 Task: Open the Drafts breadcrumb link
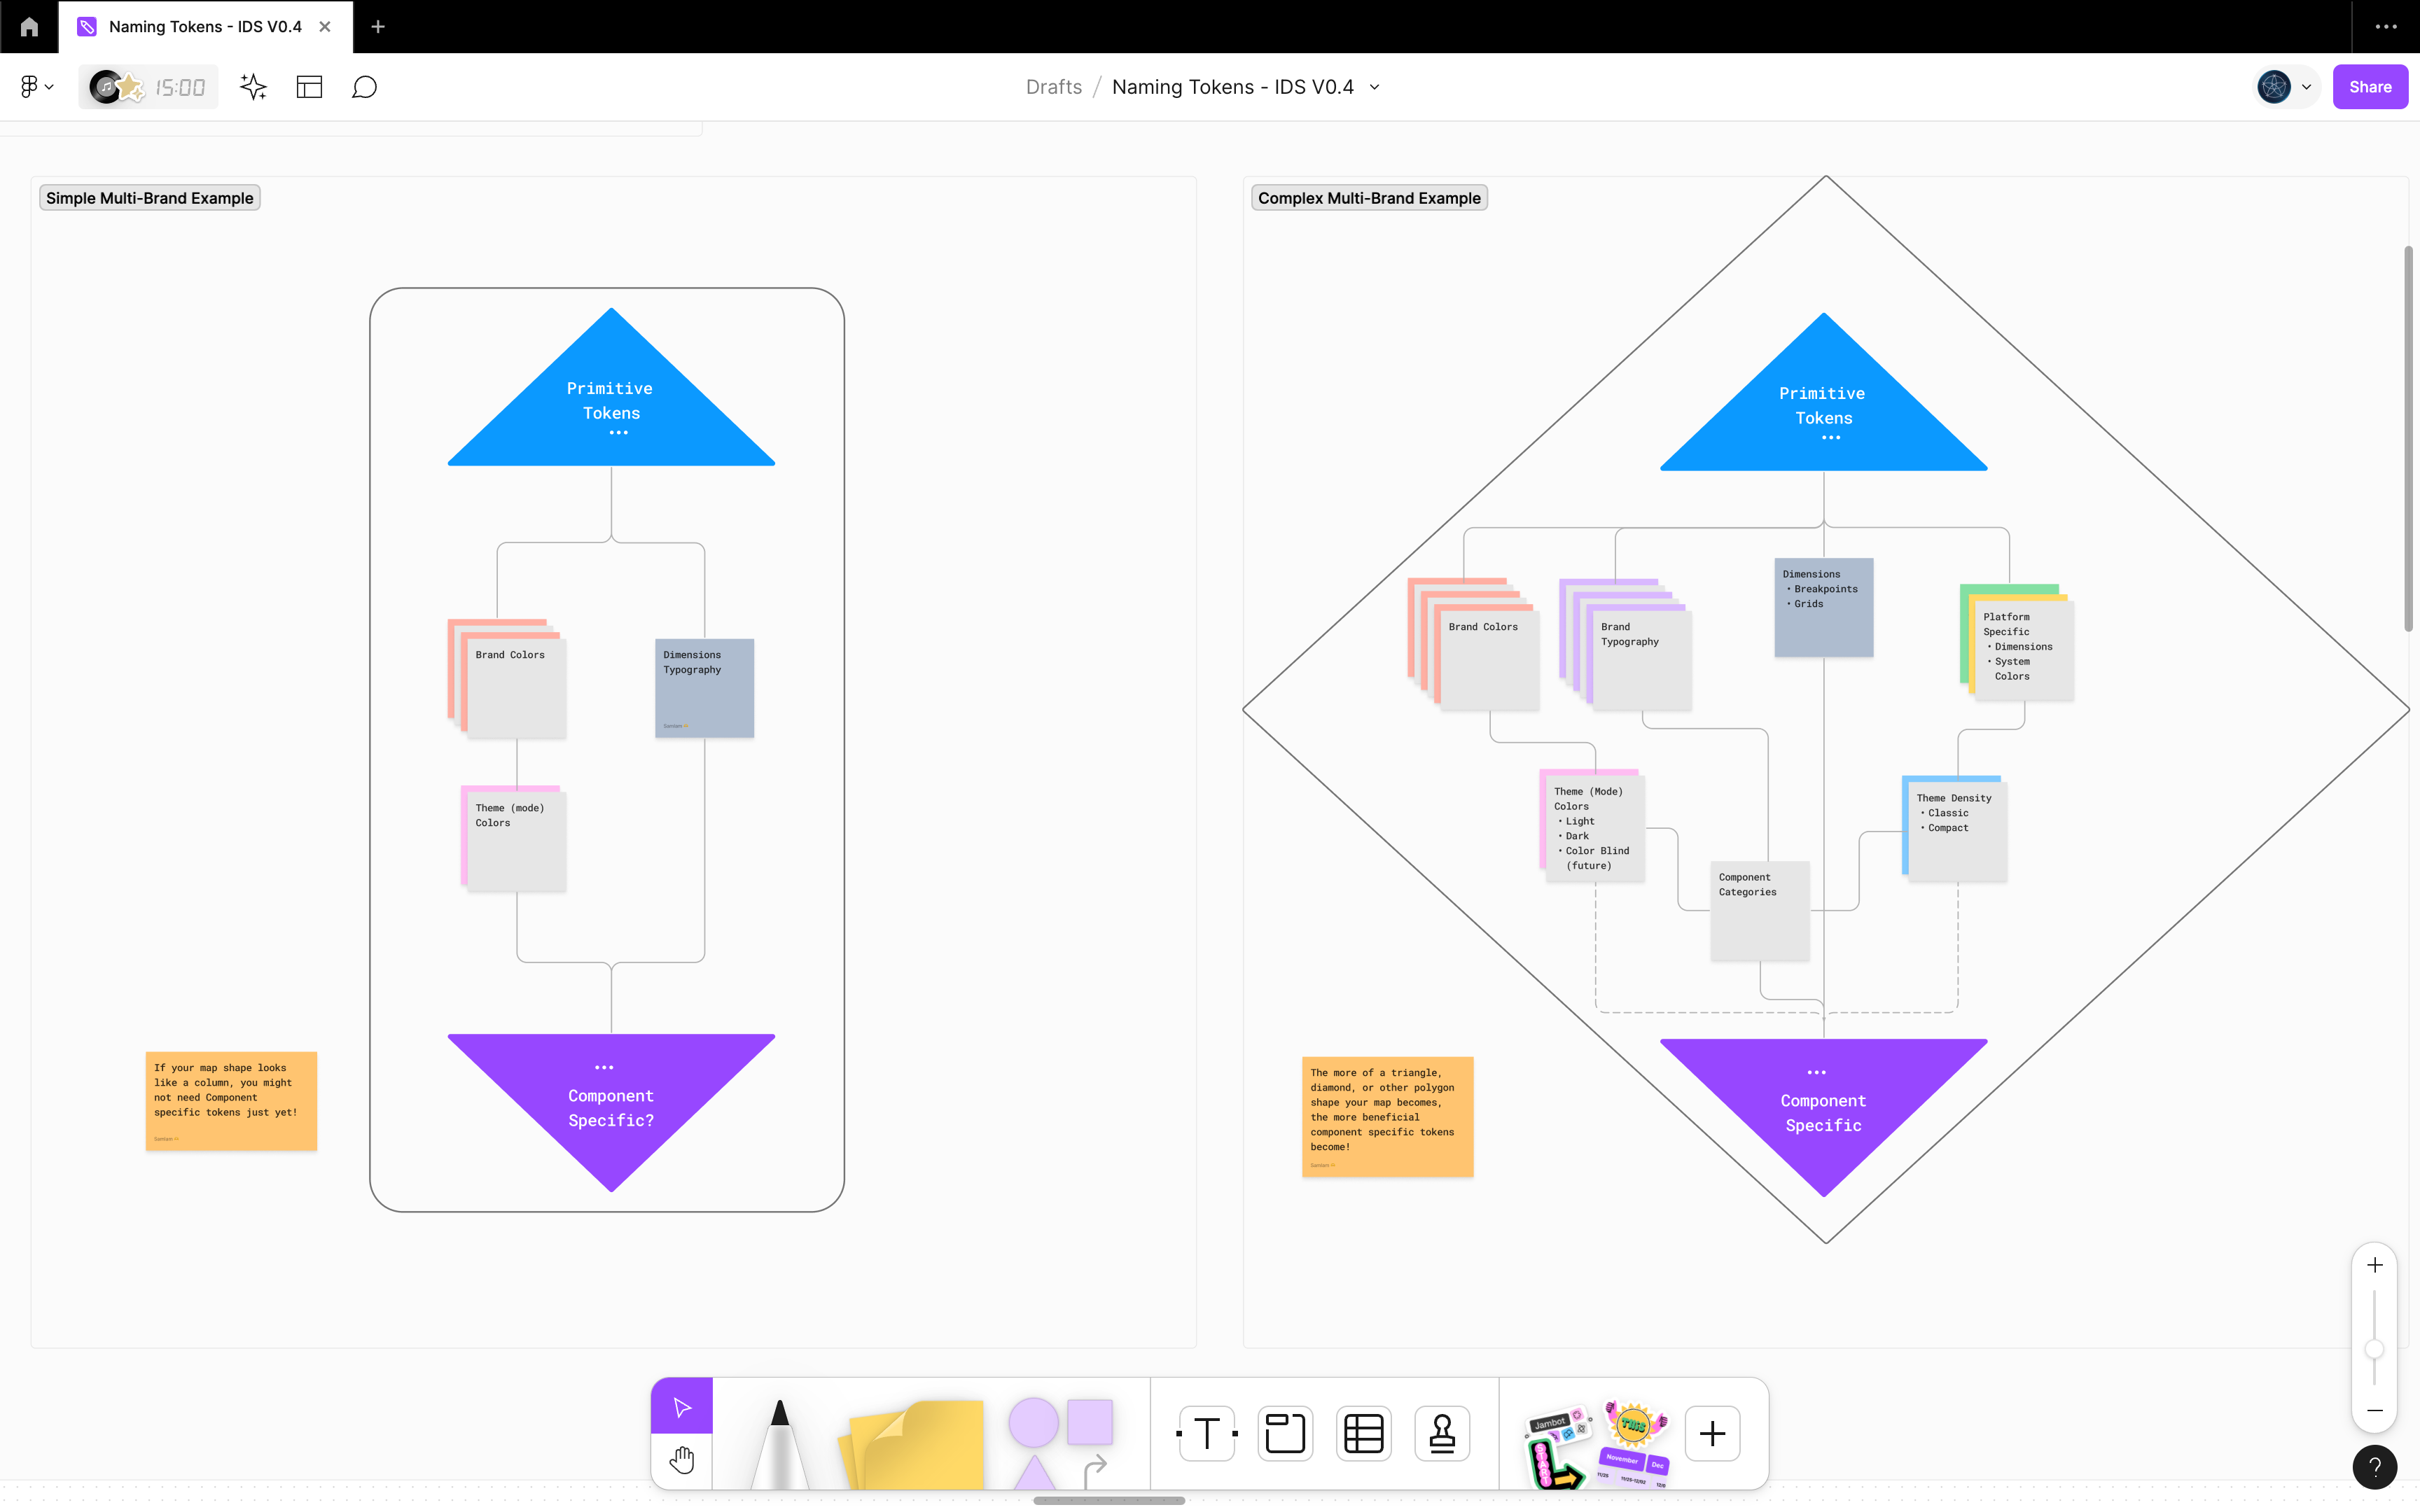[1053, 87]
